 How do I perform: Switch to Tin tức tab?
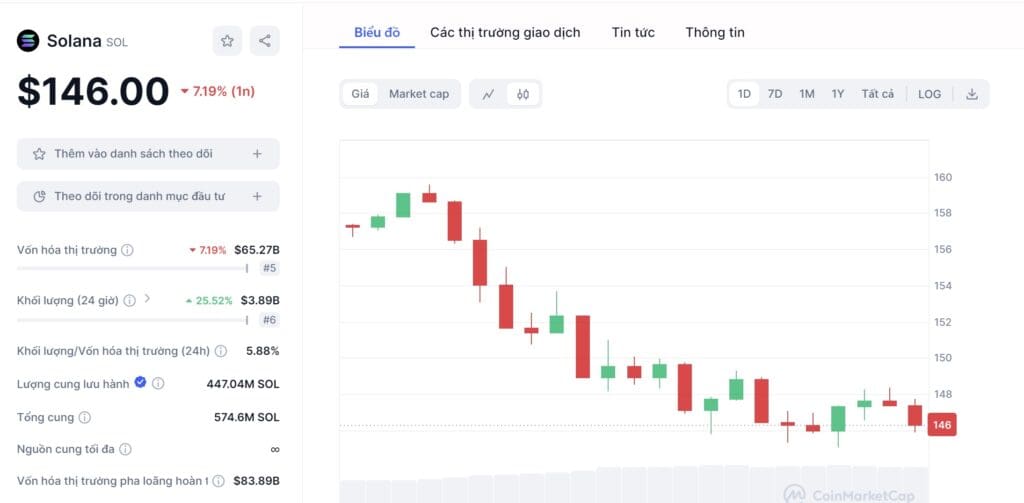(x=633, y=33)
